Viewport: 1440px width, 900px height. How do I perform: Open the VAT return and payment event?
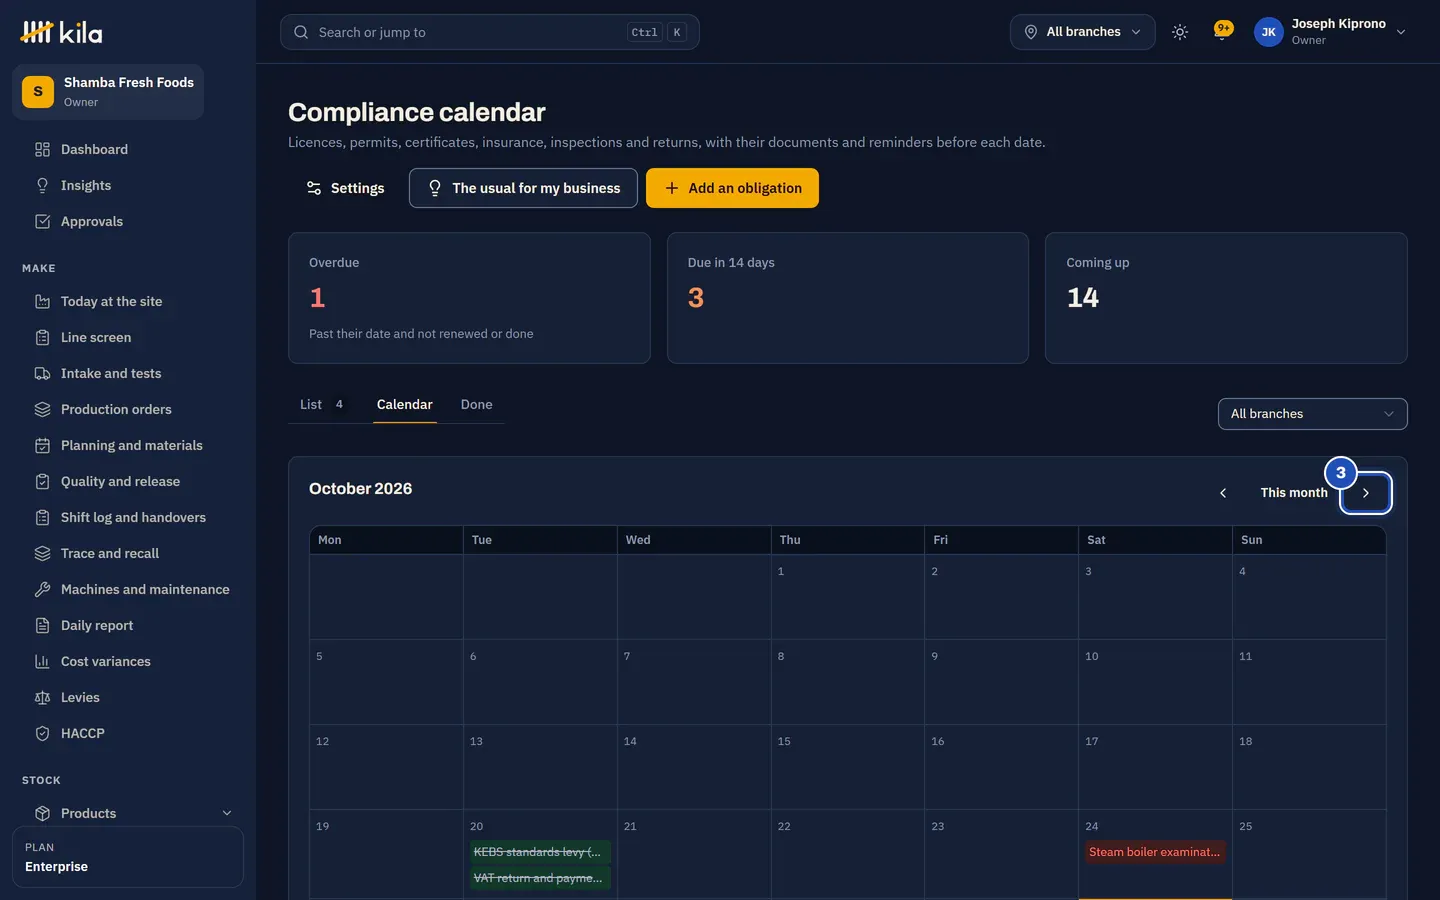[540, 878]
